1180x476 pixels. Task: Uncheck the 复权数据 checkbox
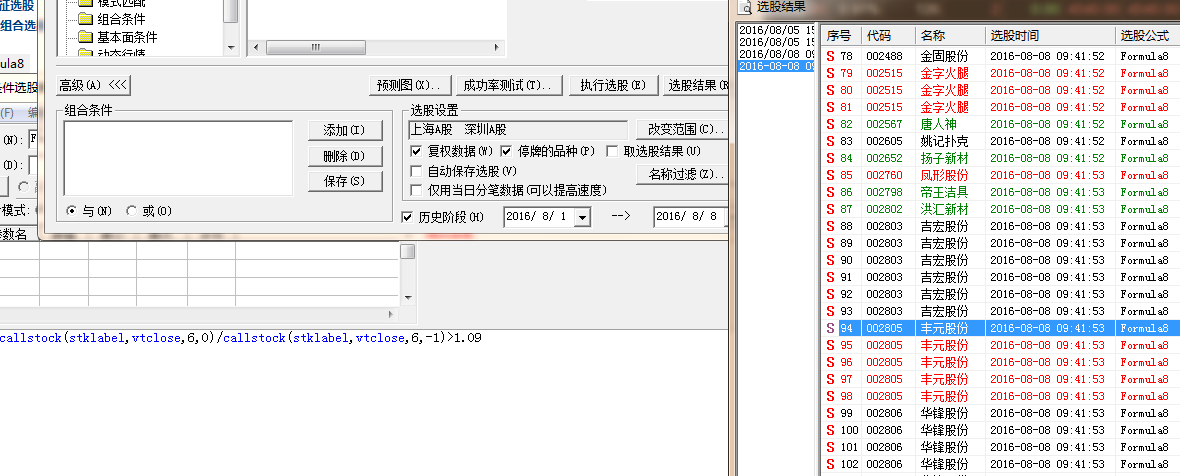click(x=417, y=151)
